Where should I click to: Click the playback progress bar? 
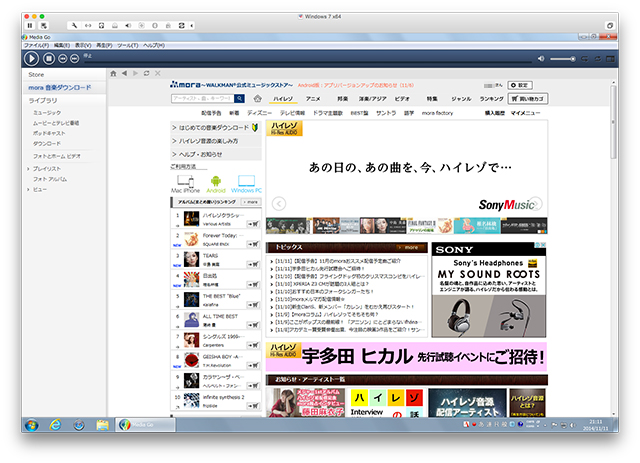(x=308, y=61)
